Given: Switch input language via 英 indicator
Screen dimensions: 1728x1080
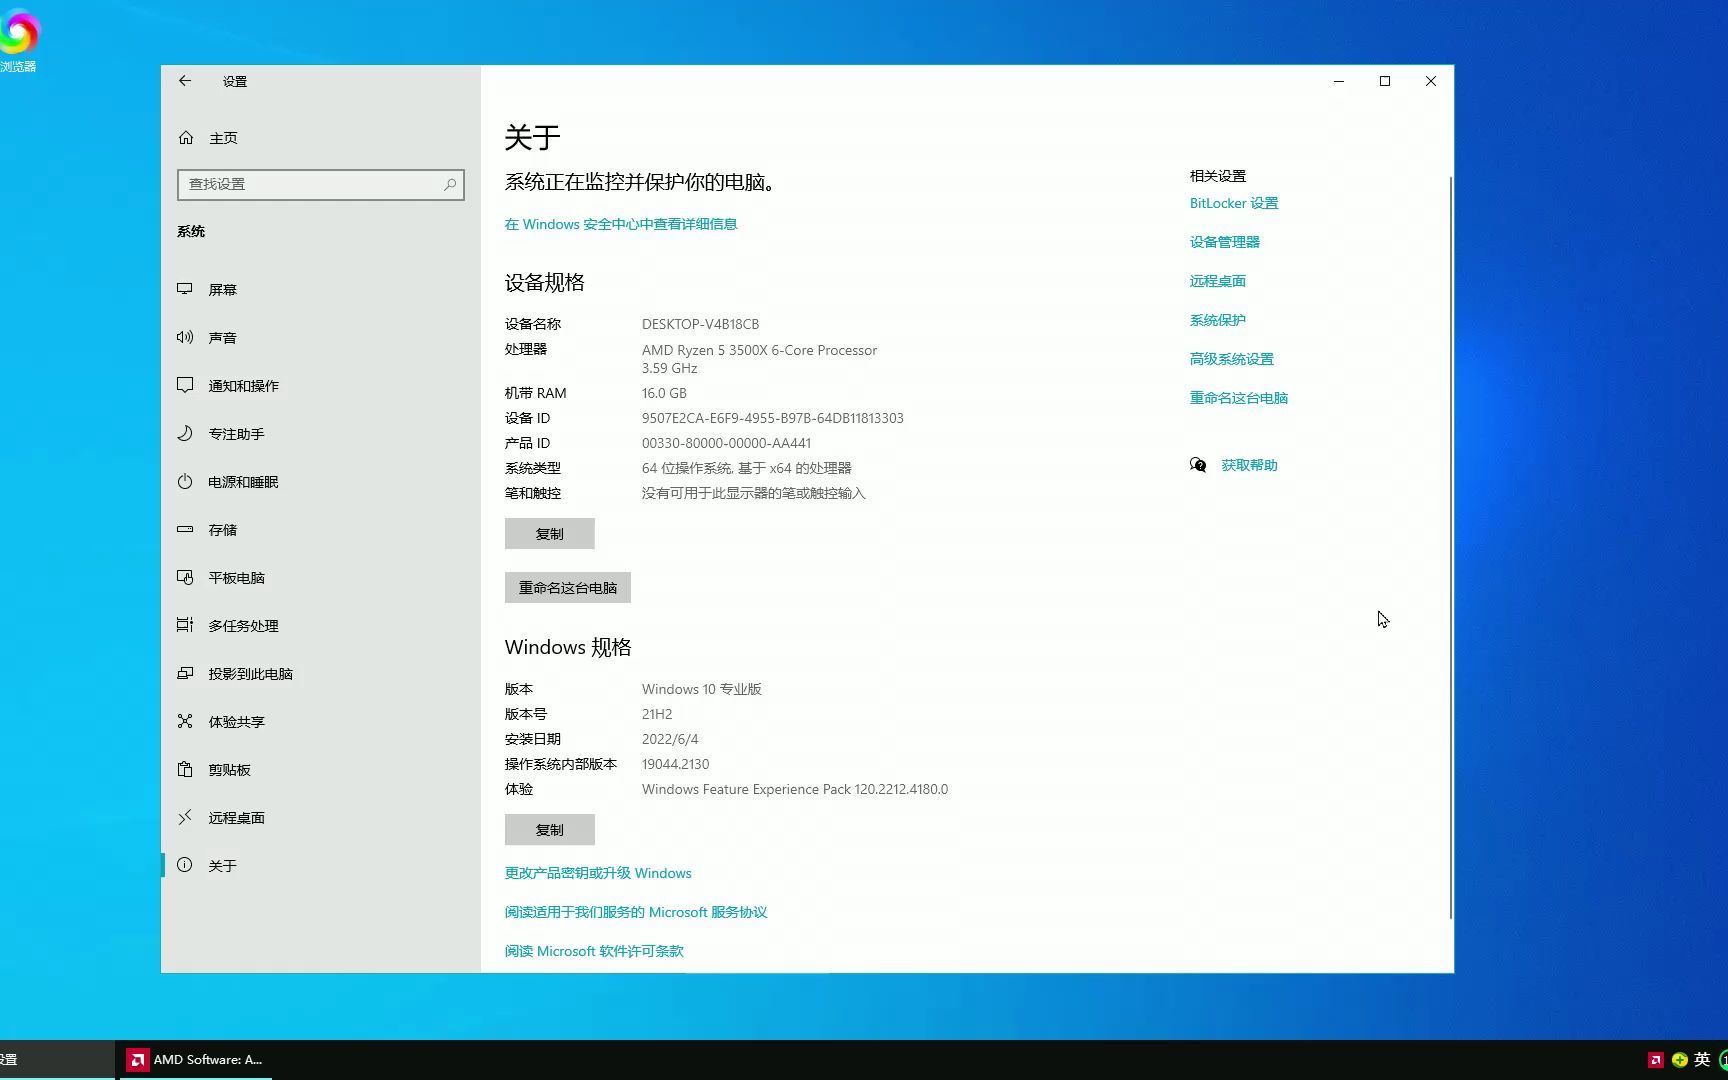Looking at the screenshot, I should pyautogui.click(x=1702, y=1060).
